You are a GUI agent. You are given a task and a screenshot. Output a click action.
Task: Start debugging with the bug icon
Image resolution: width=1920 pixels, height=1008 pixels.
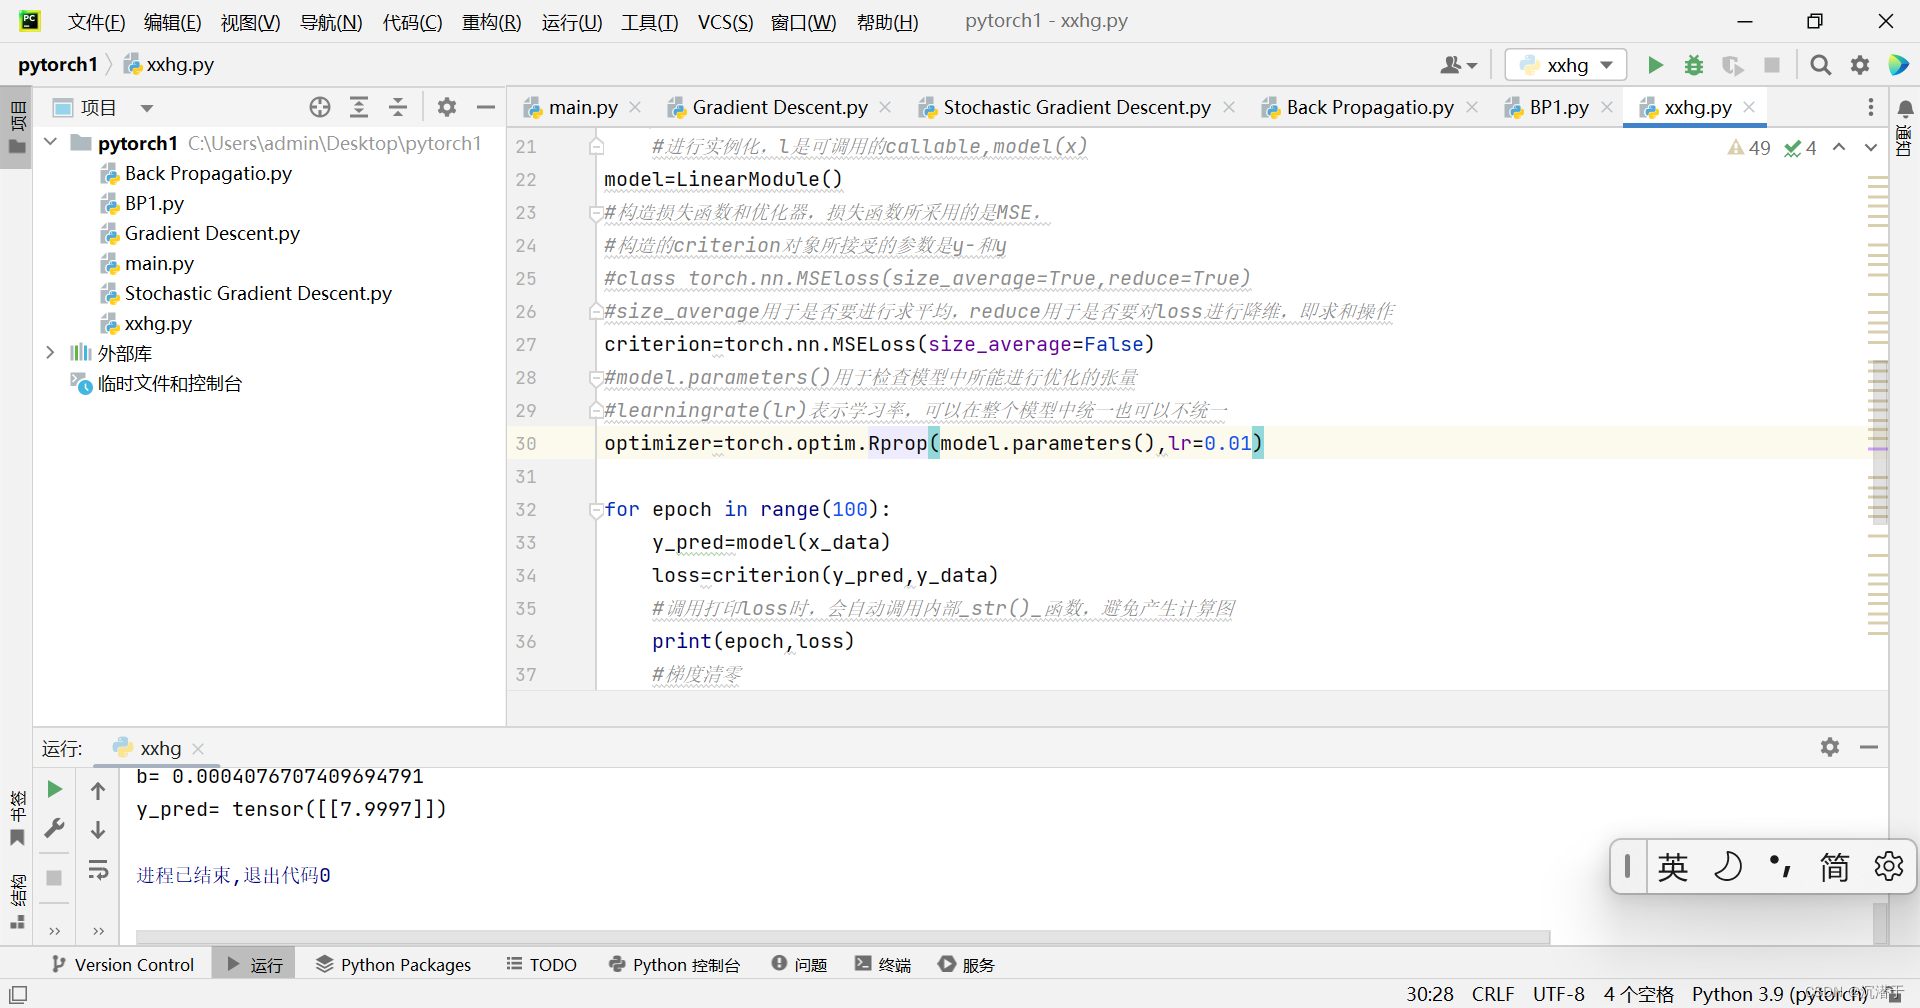[x=1694, y=64]
